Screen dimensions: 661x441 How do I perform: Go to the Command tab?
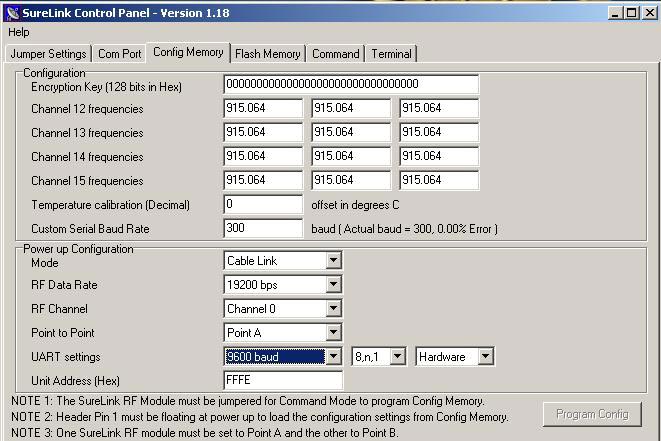coord(336,54)
